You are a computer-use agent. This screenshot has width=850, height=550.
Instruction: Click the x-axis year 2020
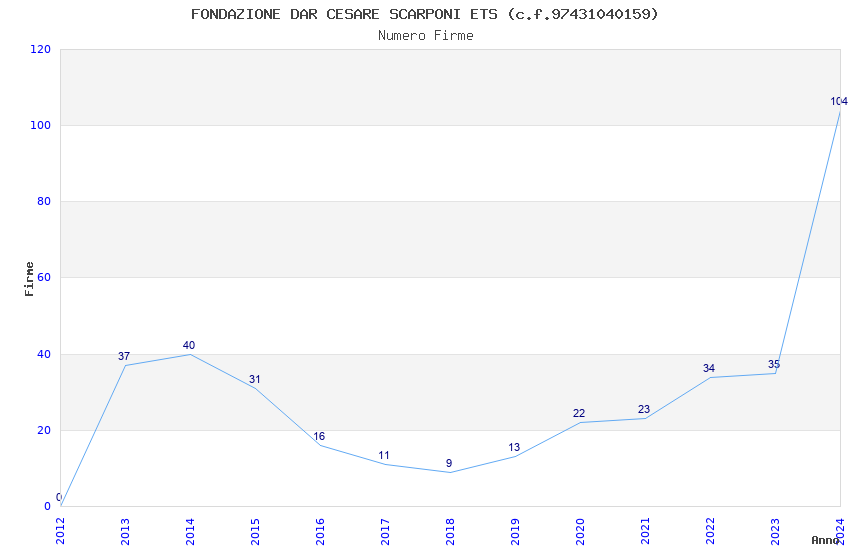tap(581, 531)
